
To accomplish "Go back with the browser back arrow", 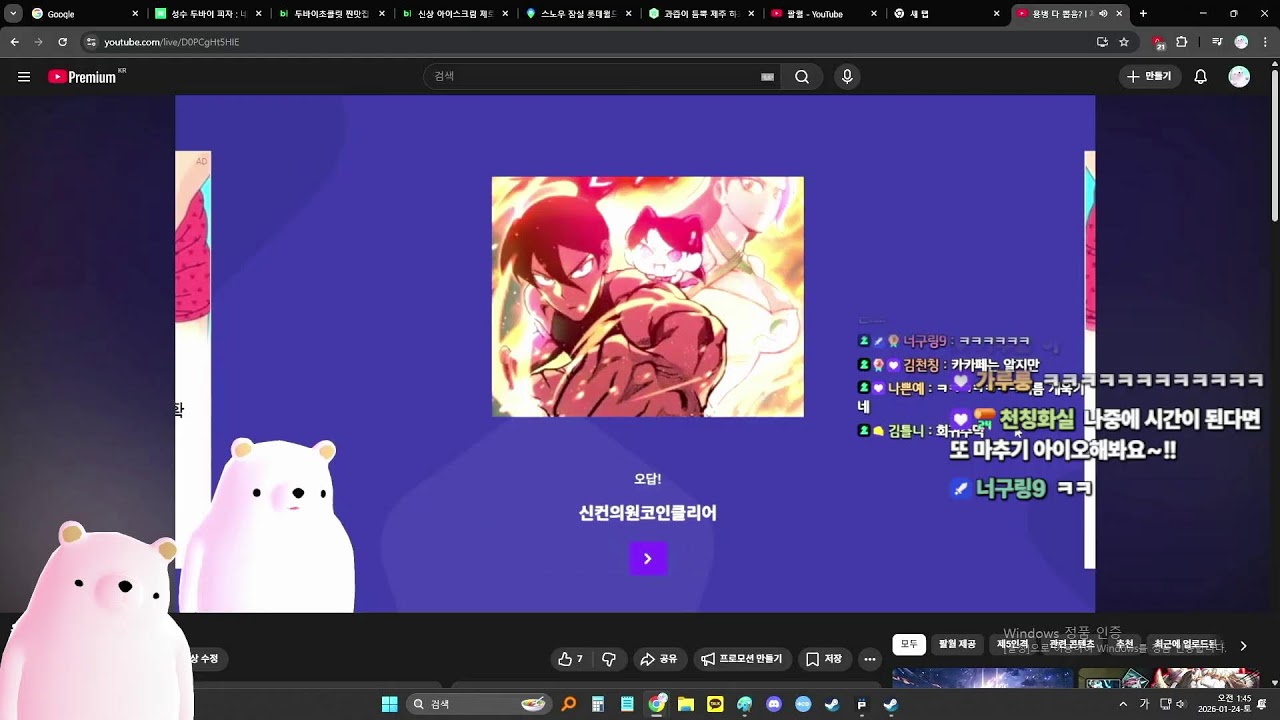I will pos(14,42).
